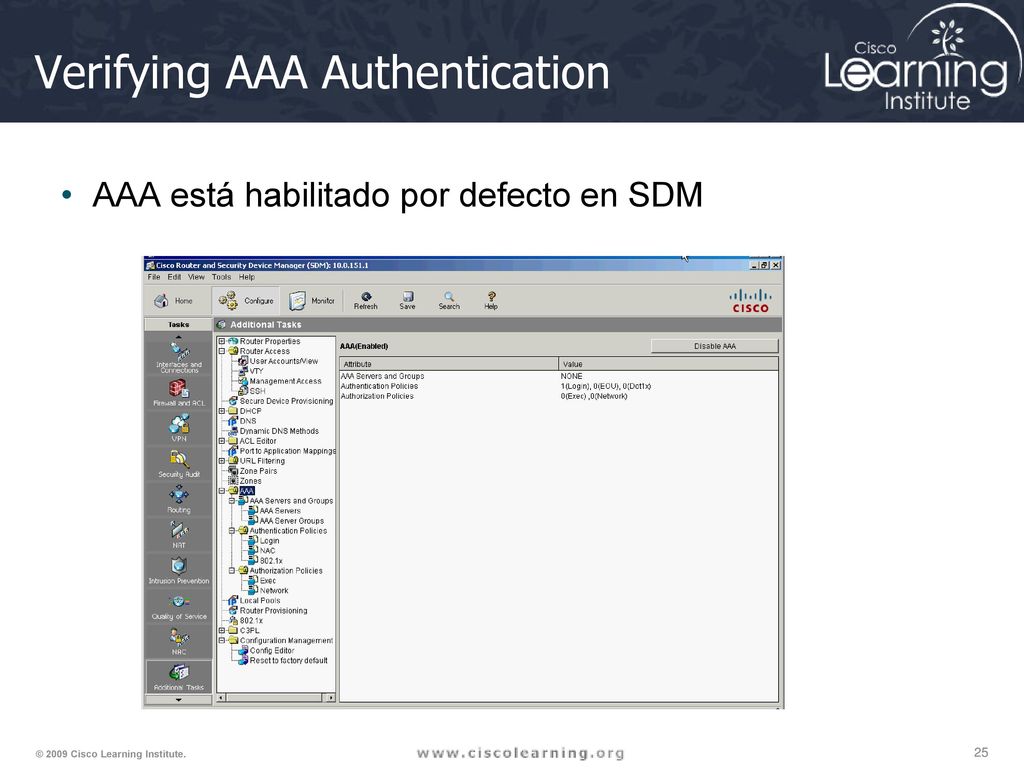Click the Search toolbar icon
This screenshot has height=768, width=1024.
(x=449, y=301)
